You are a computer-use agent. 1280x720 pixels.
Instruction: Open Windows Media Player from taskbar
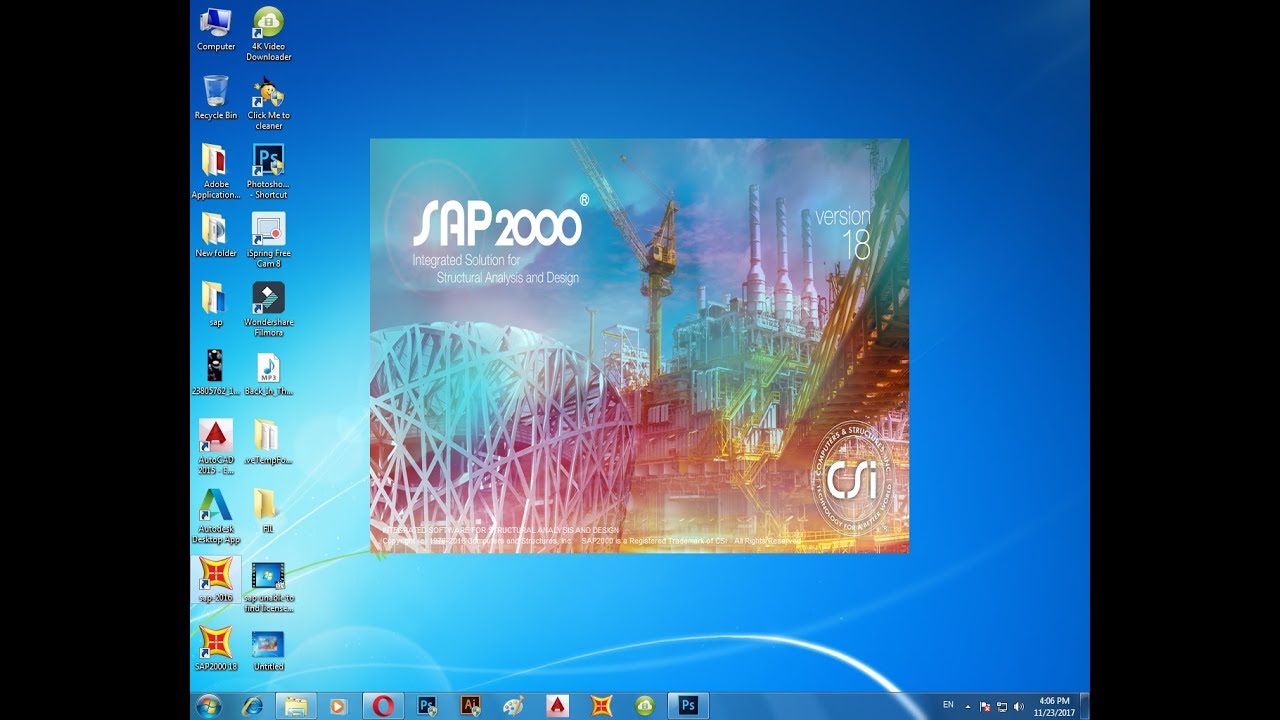(337, 705)
